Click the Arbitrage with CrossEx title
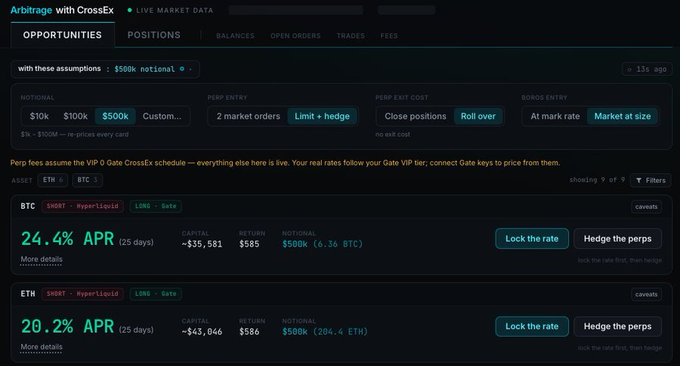This screenshot has width=680, height=366. point(62,10)
